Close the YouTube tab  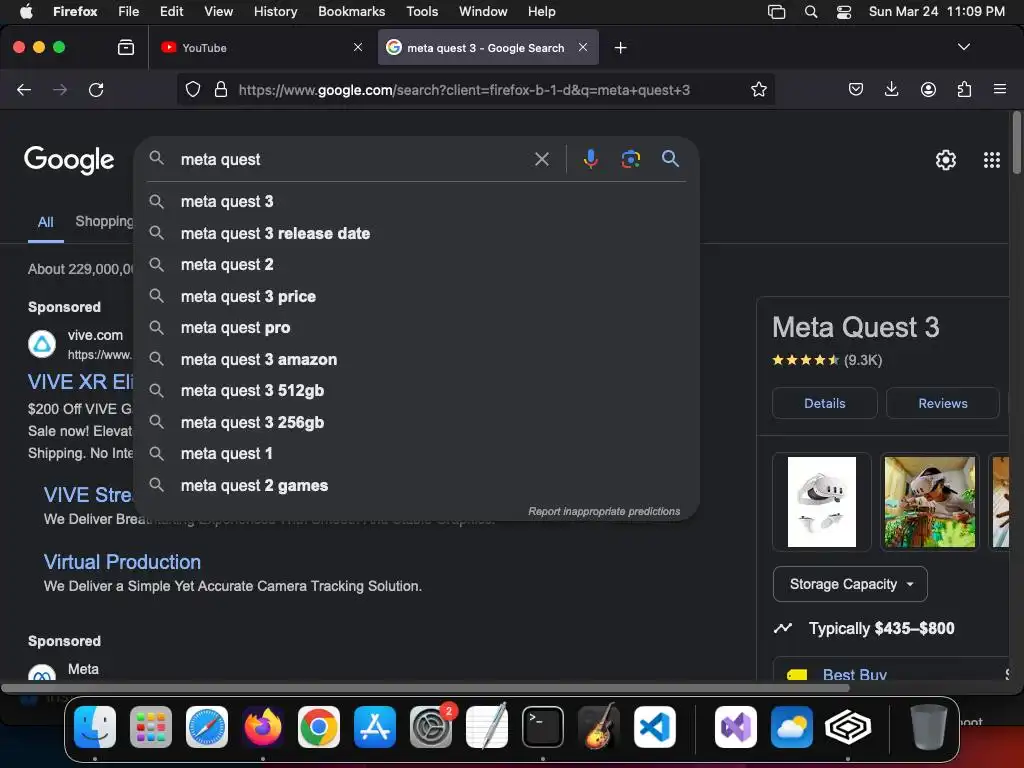tap(358, 47)
